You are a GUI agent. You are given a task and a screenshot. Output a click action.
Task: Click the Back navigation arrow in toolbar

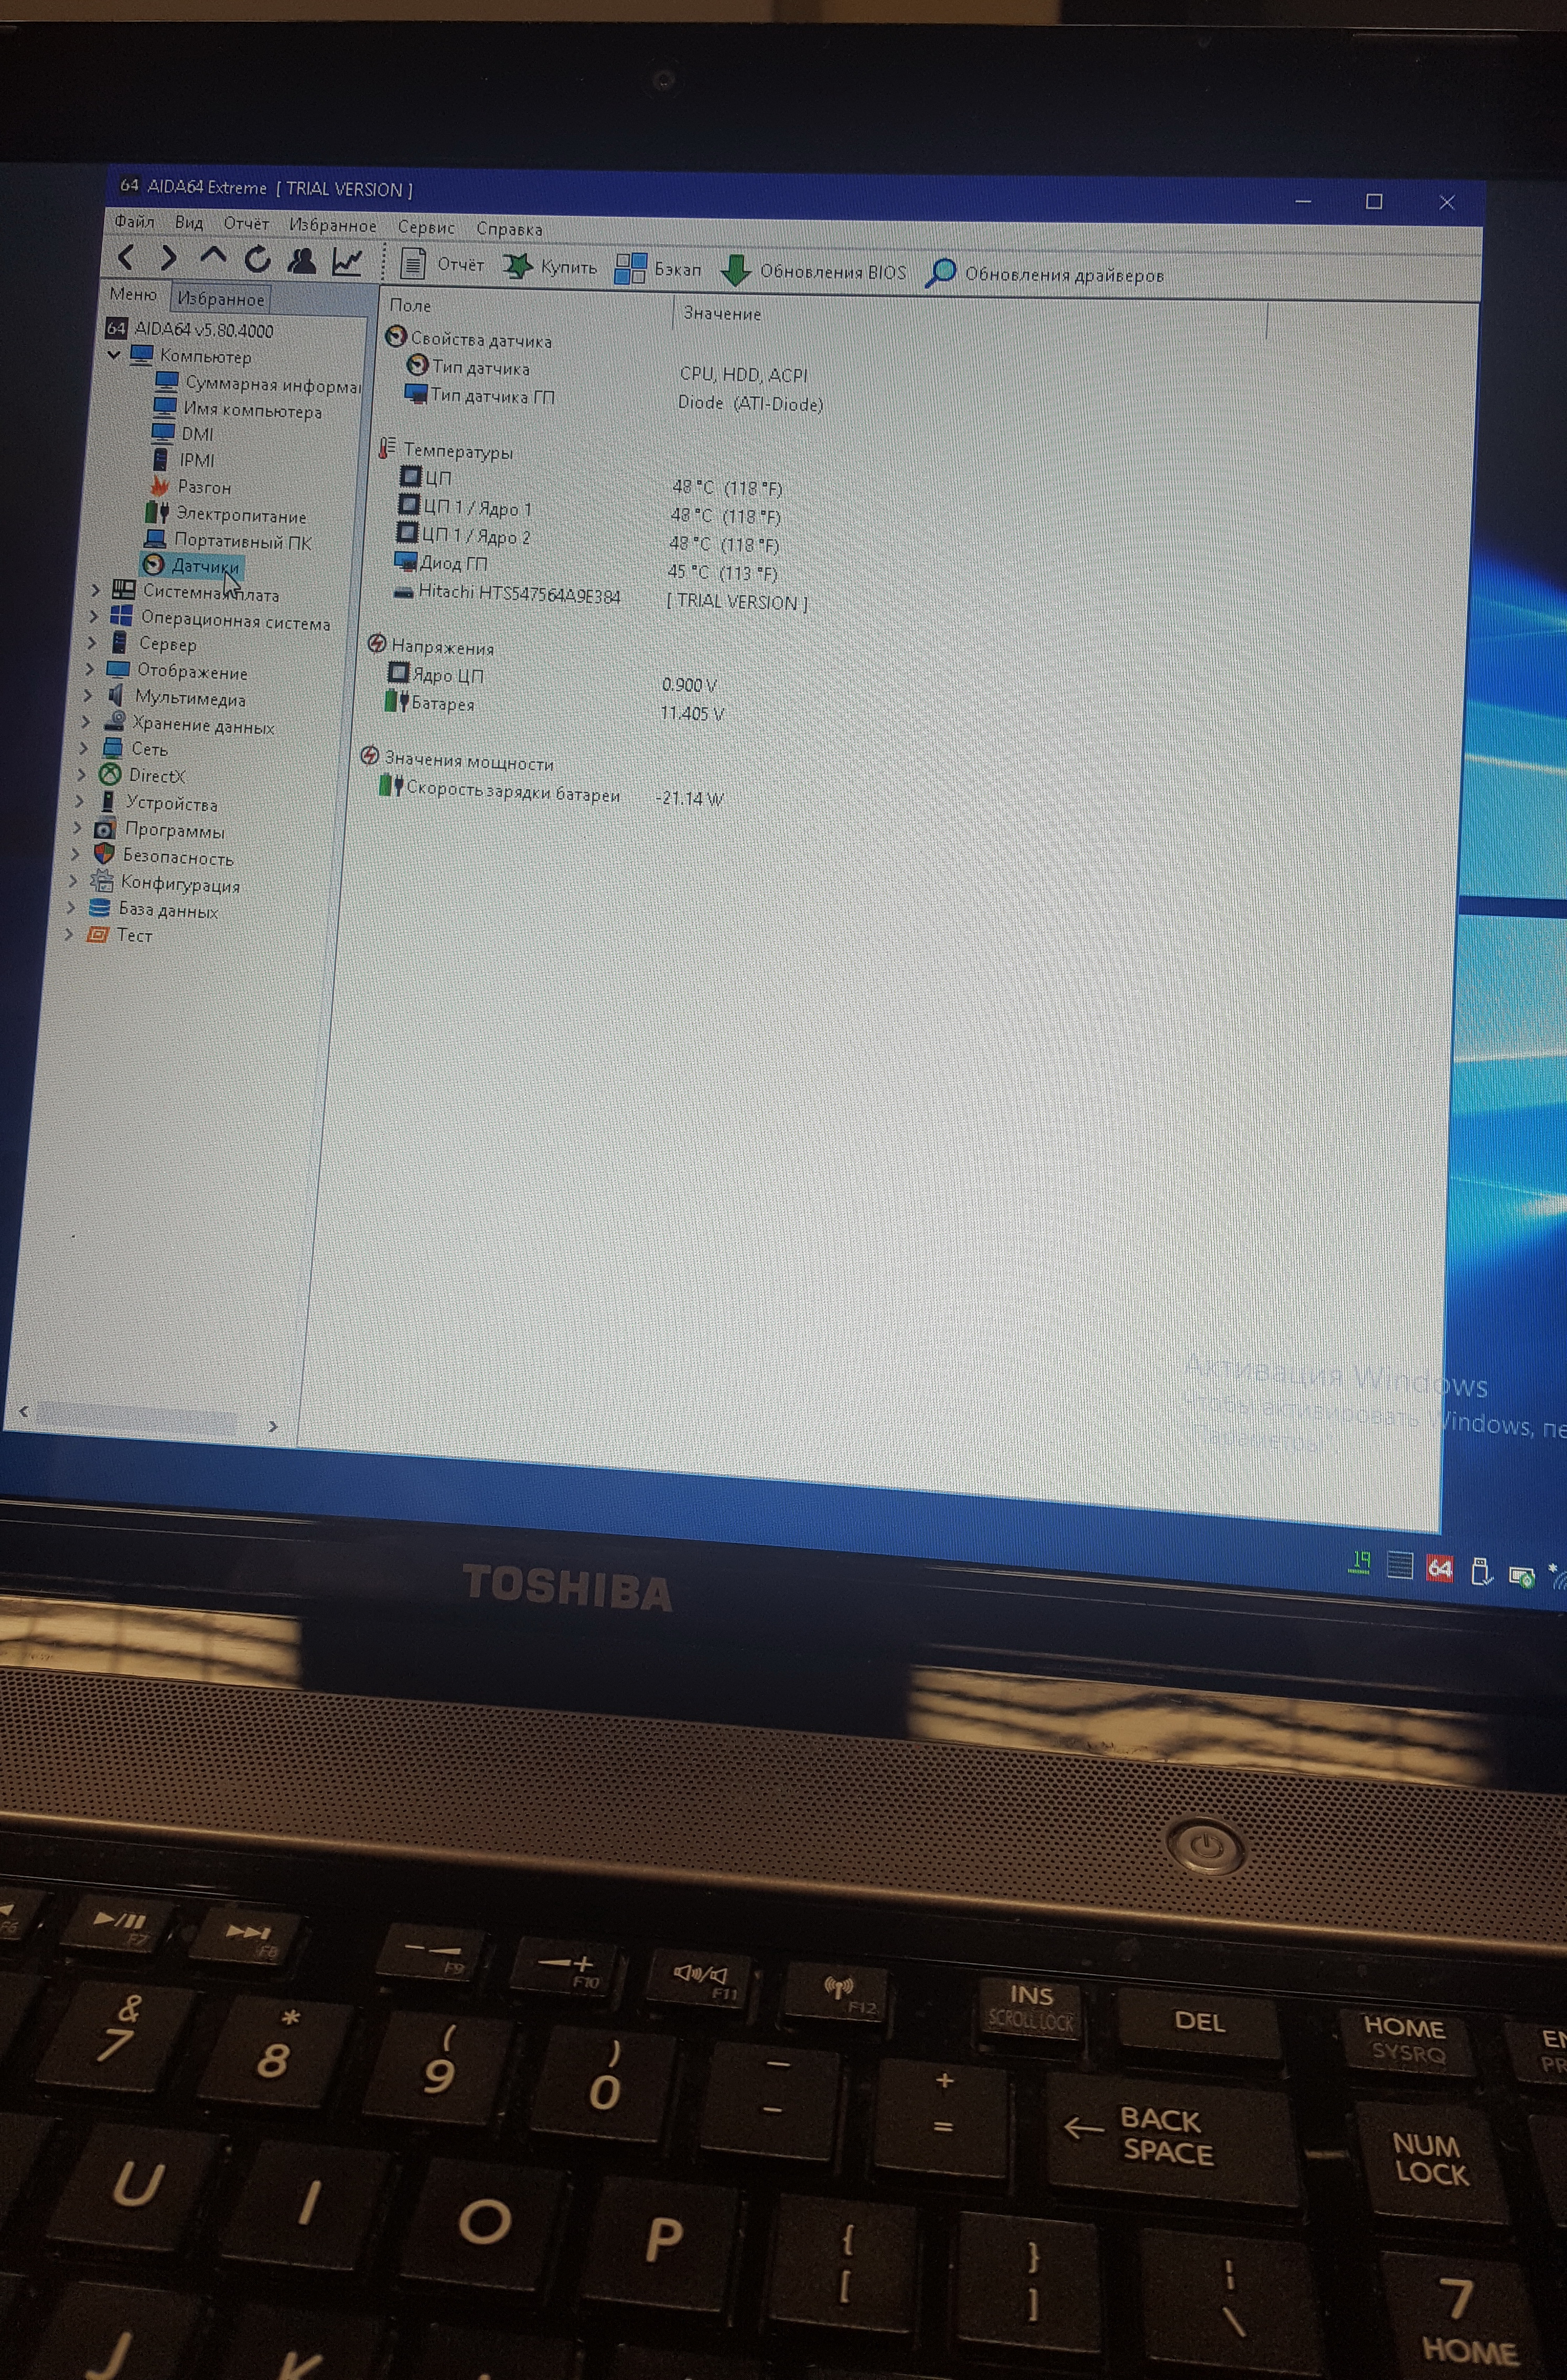[x=126, y=257]
